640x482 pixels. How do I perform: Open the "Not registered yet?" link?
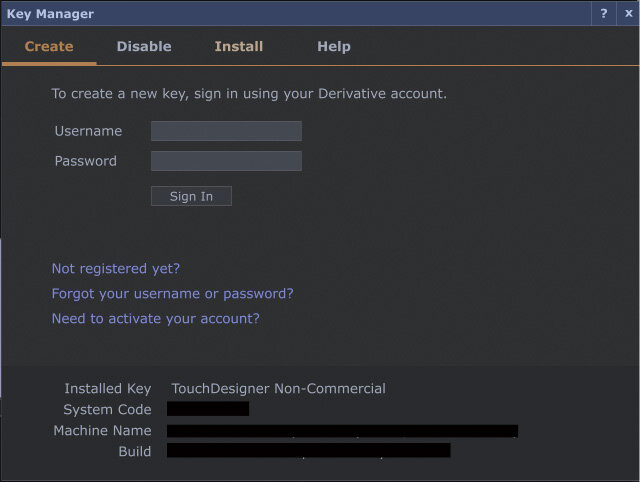pyautogui.click(x=116, y=268)
